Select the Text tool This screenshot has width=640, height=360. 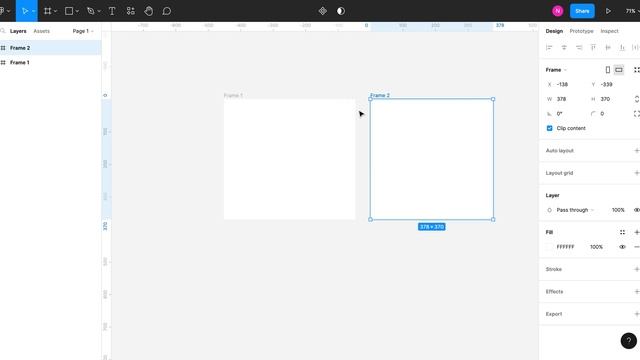pyautogui.click(x=112, y=11)
